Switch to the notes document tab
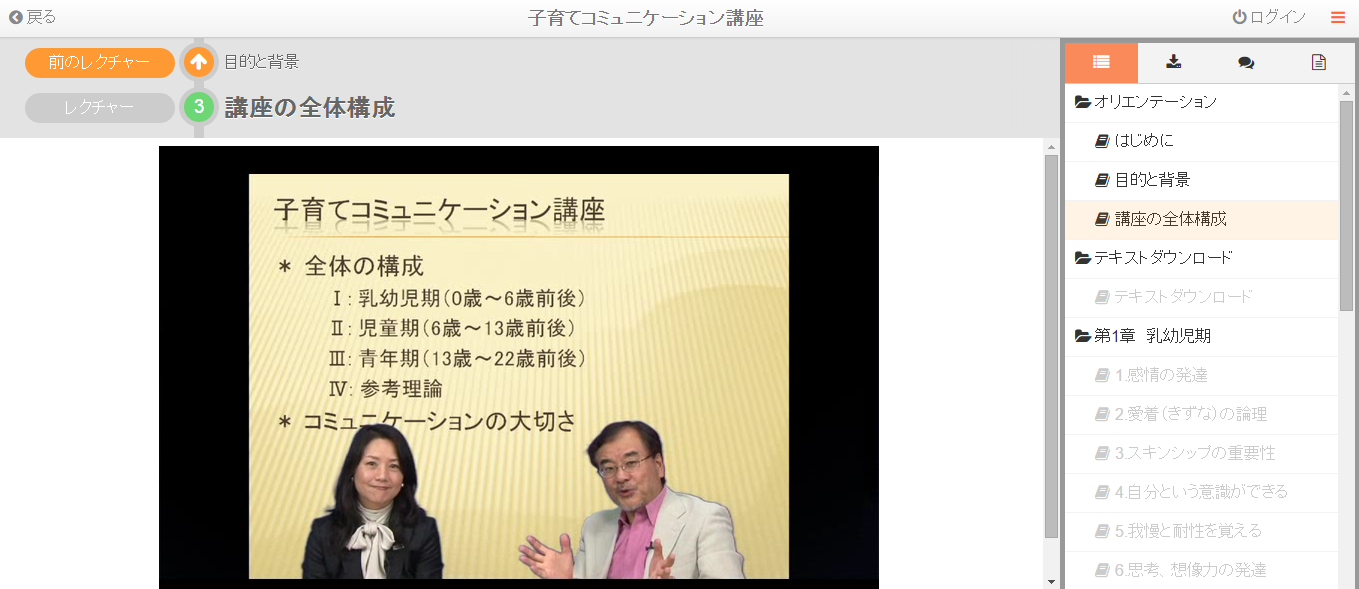Image resolution: width=1359 pixels, height=589 pixels. pyautogui.click(x=1318, y=63)
